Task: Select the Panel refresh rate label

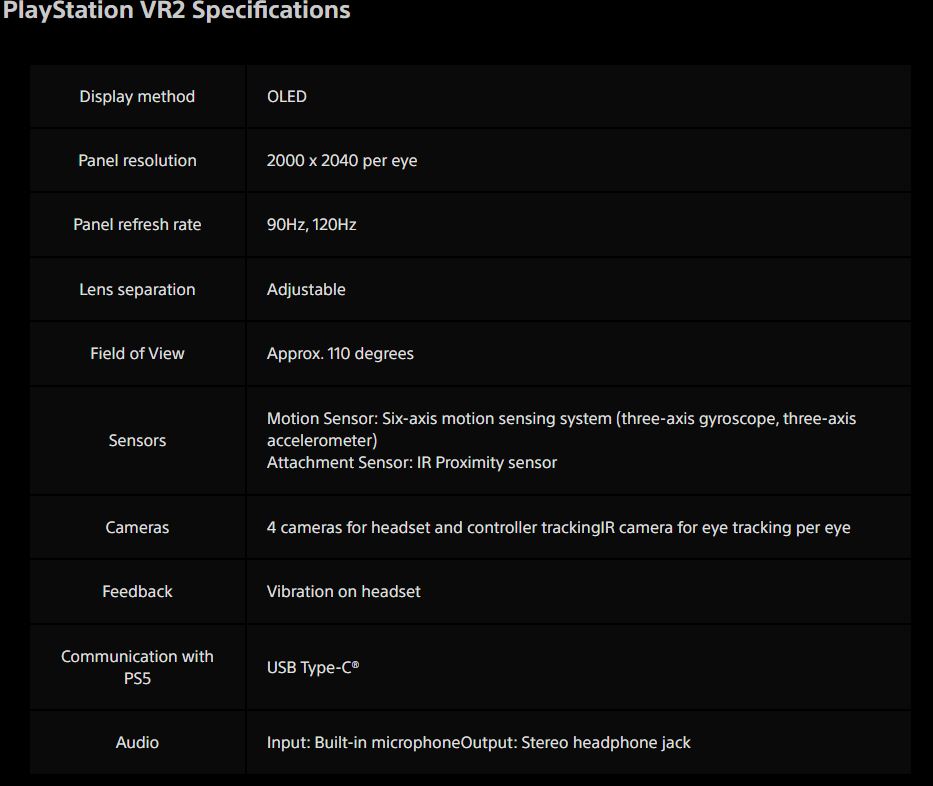Action: (x=137, y=224)
